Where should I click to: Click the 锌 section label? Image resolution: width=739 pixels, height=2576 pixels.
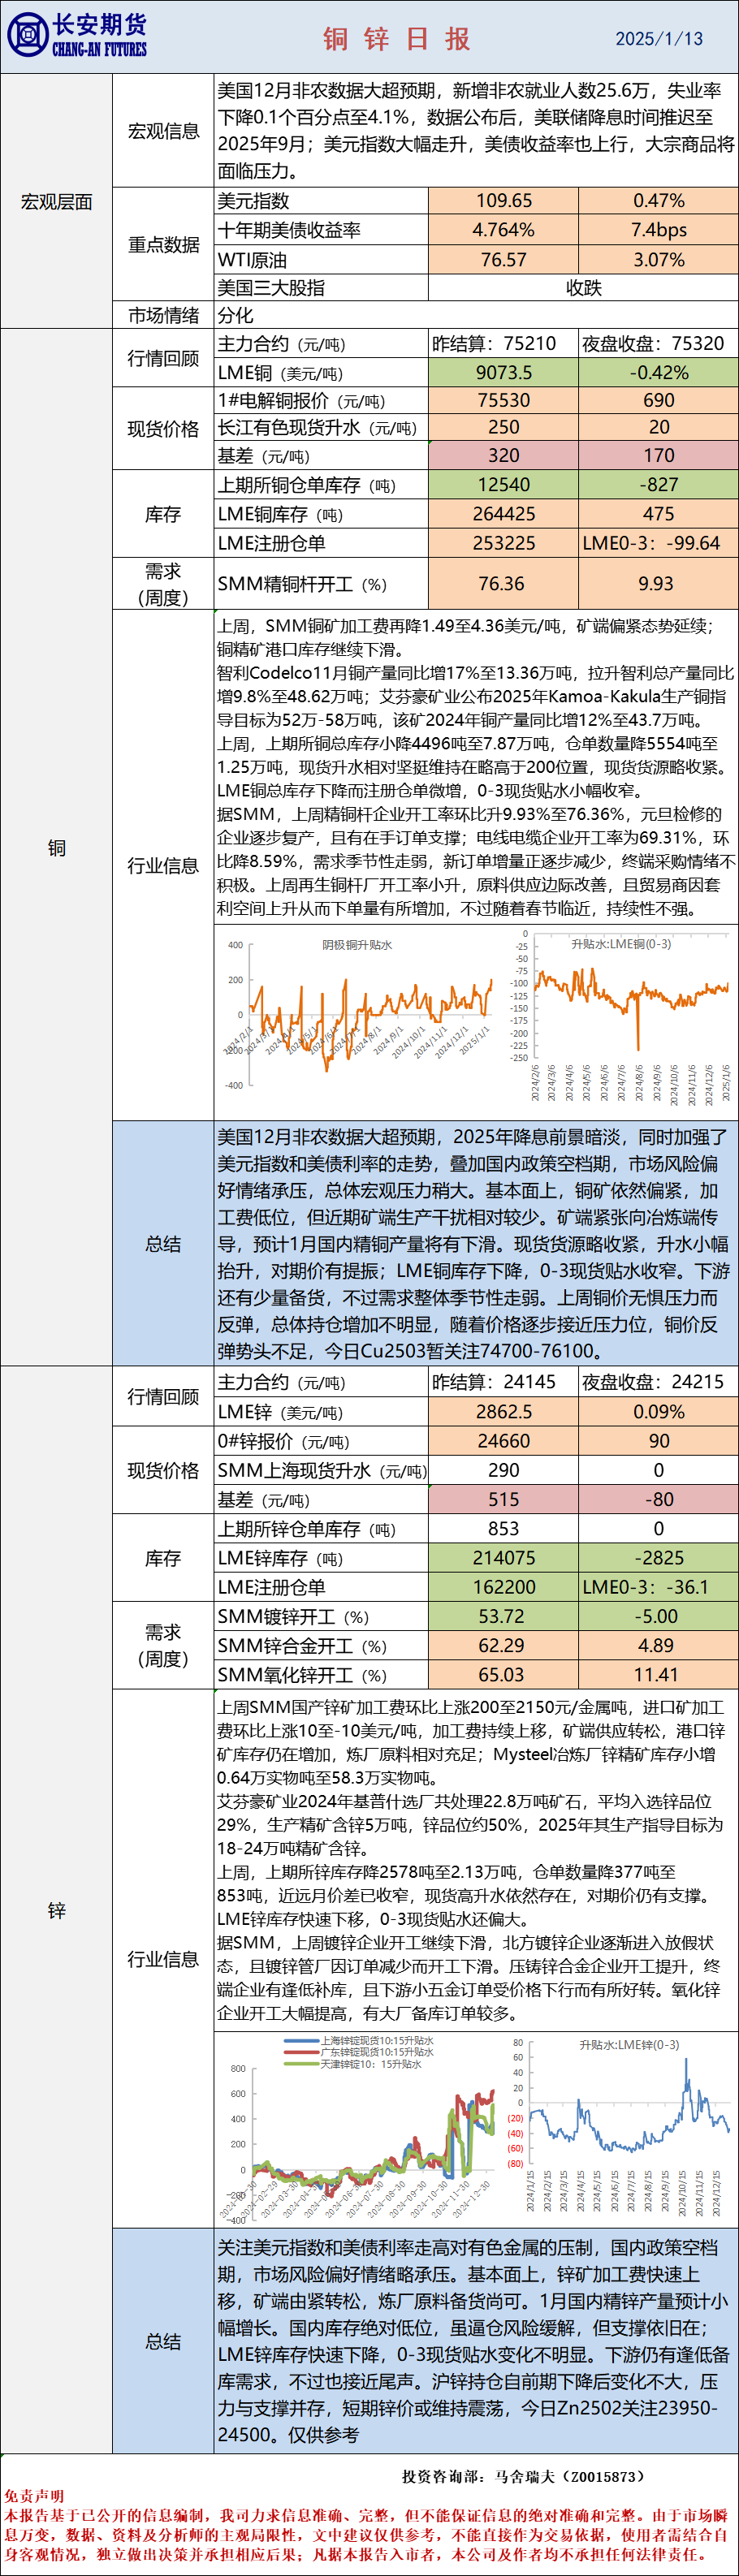point(56,1910)
